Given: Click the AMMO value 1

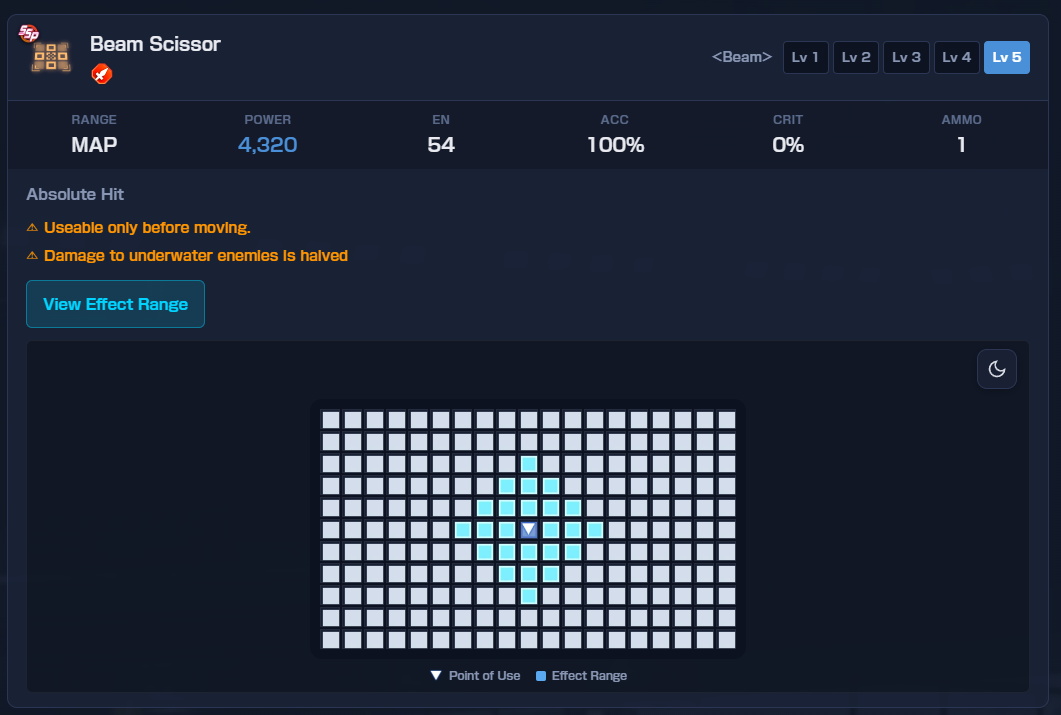Looking at the screenshot, I should tap(961, 145).
